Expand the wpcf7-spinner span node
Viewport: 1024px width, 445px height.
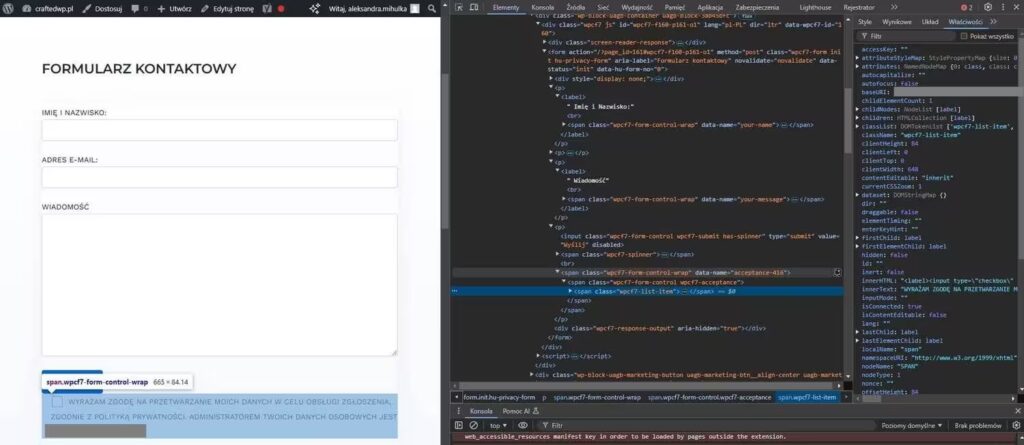tap(558, 254)
